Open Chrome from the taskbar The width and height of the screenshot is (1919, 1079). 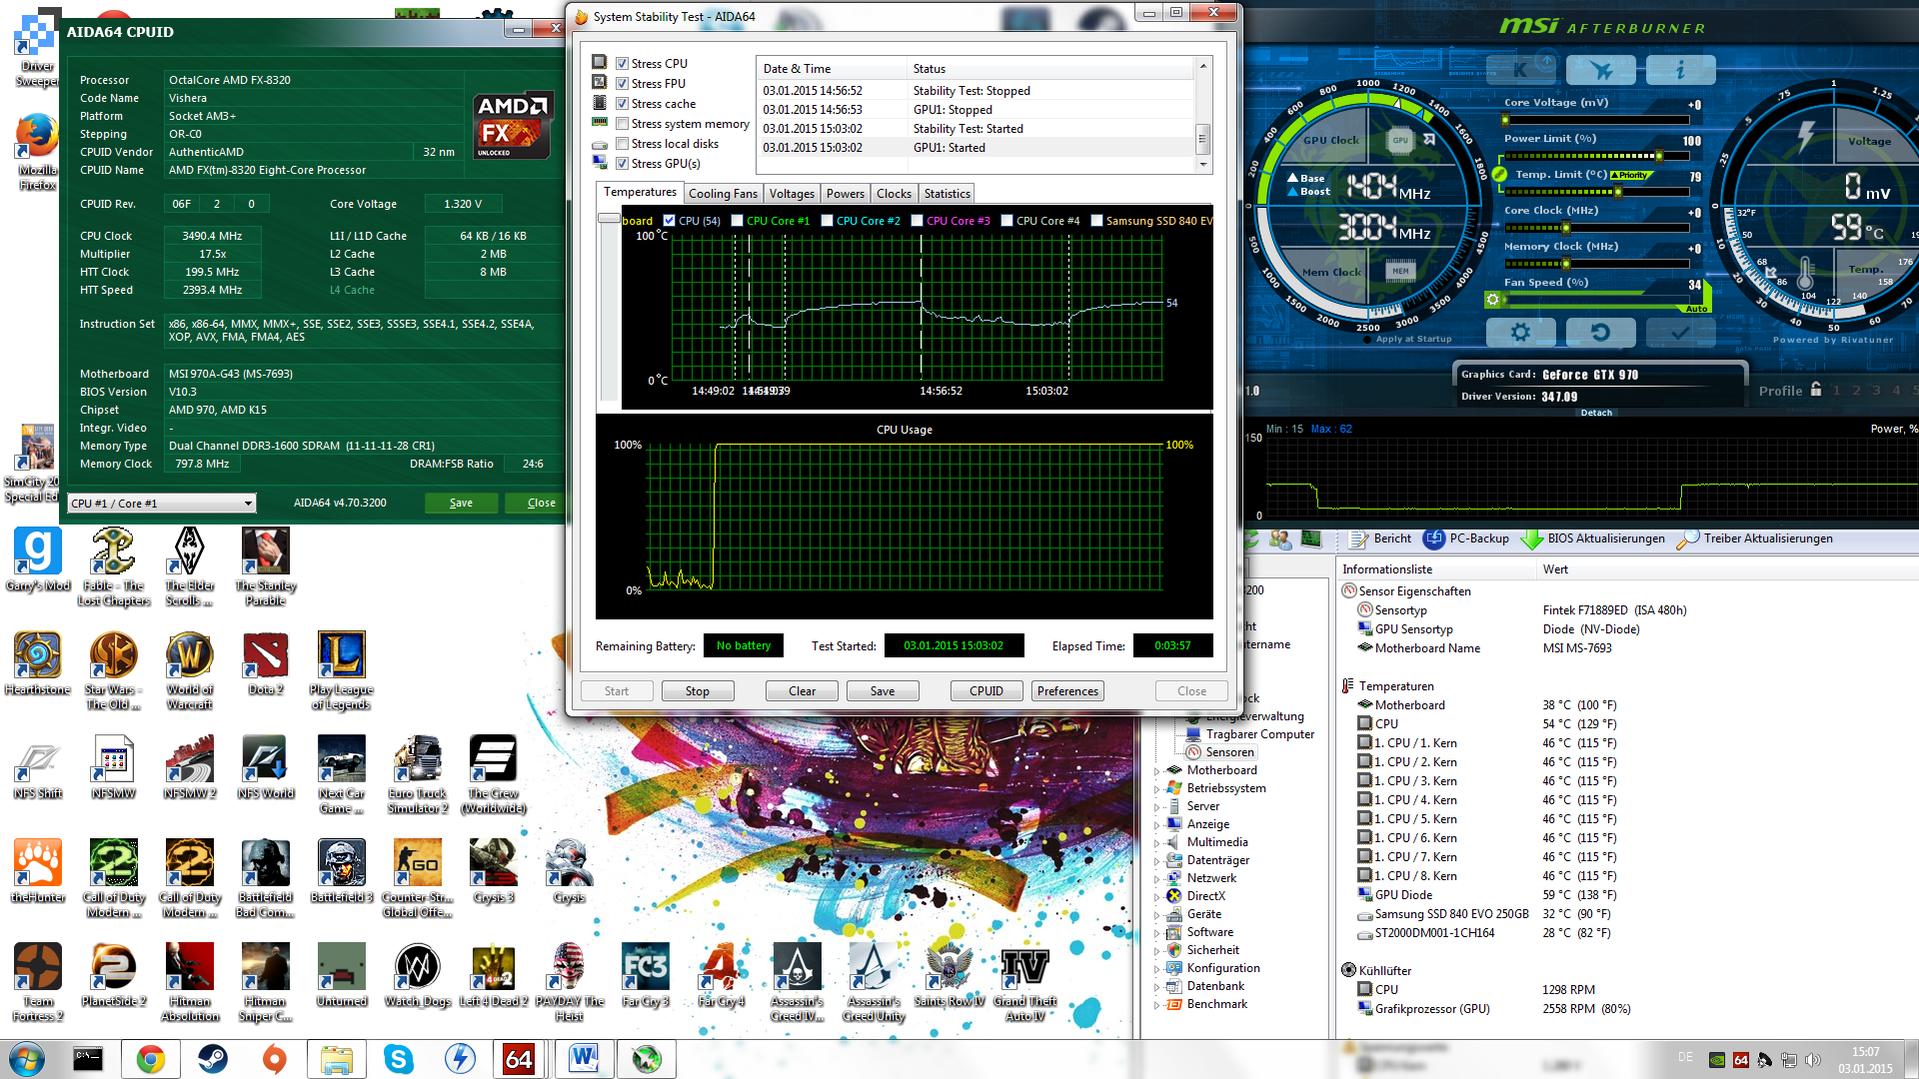click(151, 1059)
